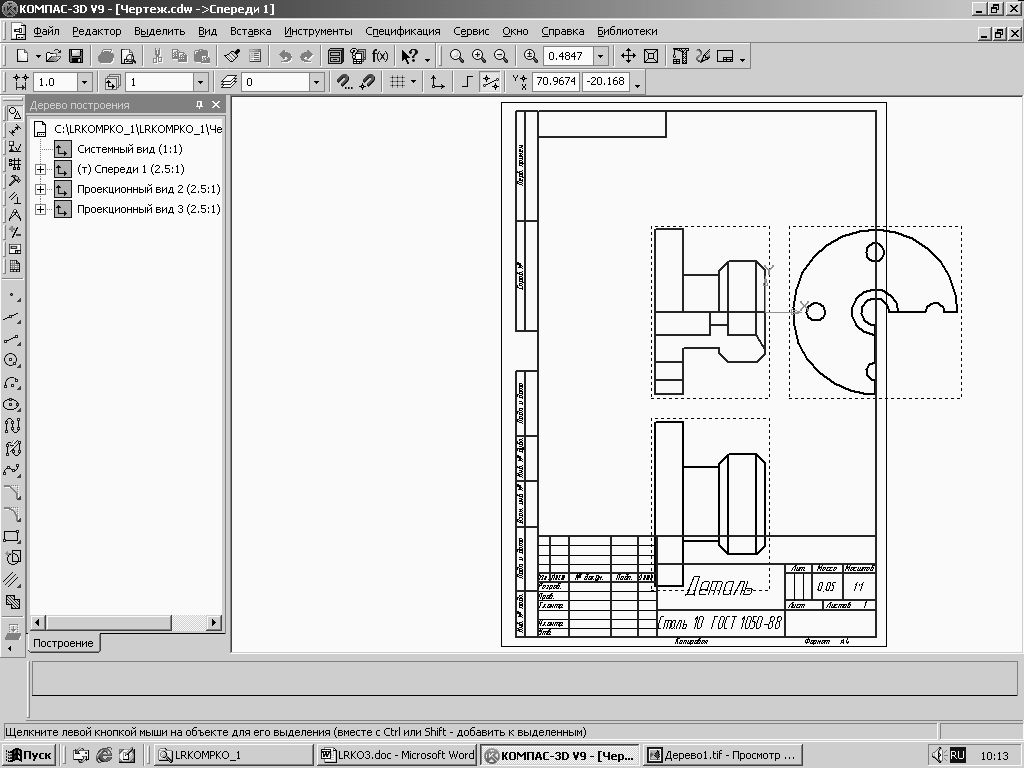
Task: Click the Set global snaps magnet icon
Action: (345, 82)
